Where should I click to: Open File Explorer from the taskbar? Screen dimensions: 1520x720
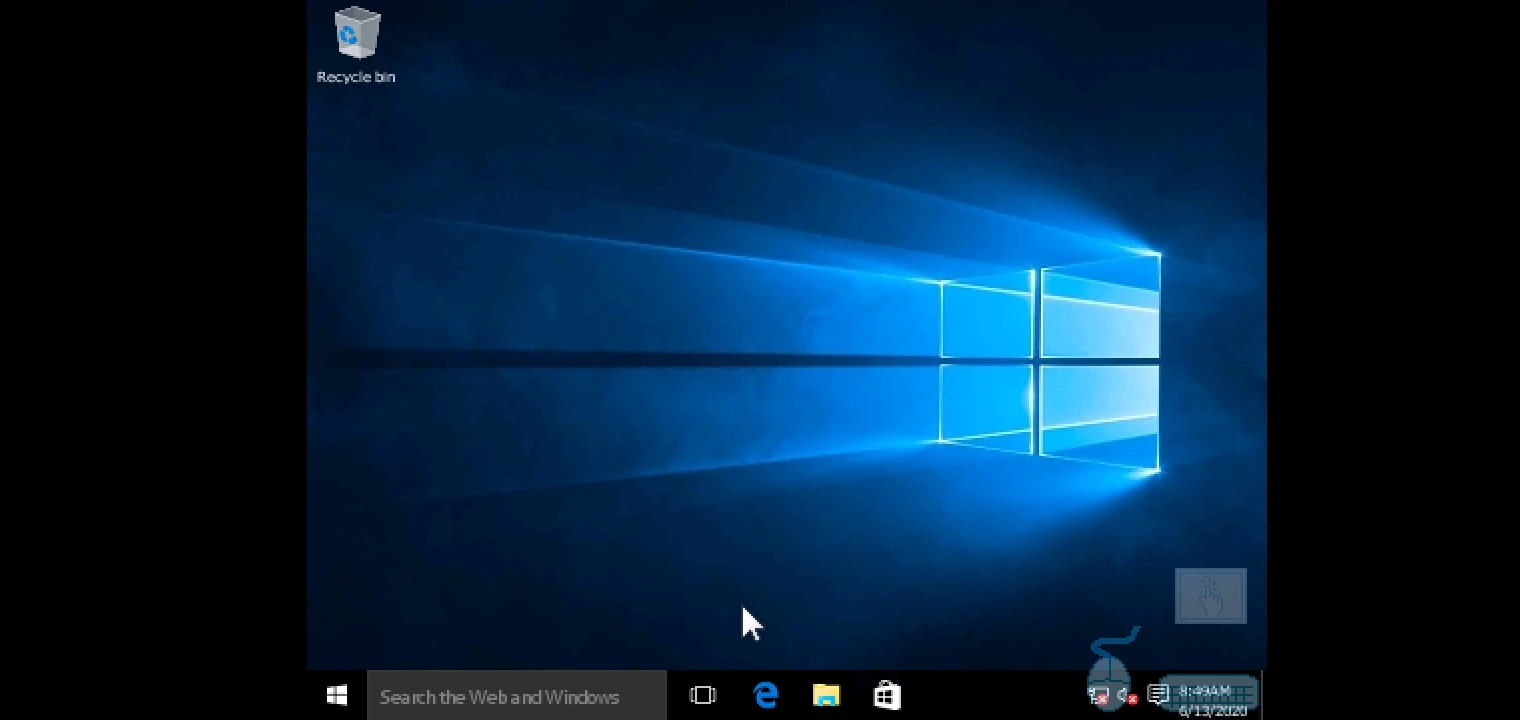point(826,696)
